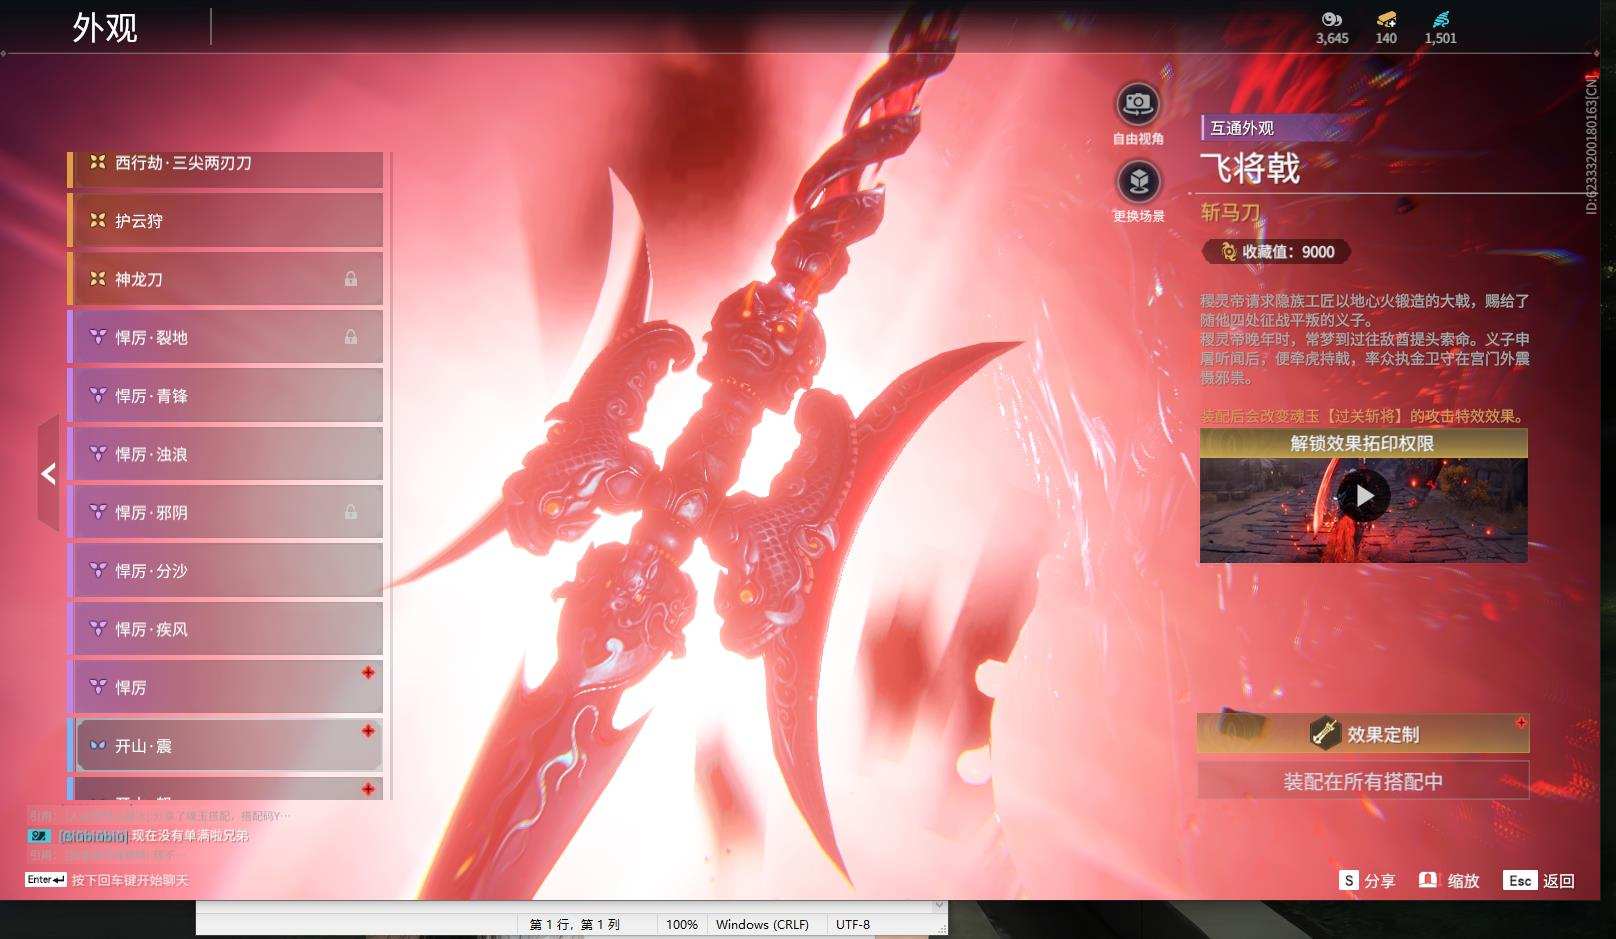The image size is (1616, 939).
Task: Click the silver coin currency icon above 3,645
Action: tap(1332, 19)
